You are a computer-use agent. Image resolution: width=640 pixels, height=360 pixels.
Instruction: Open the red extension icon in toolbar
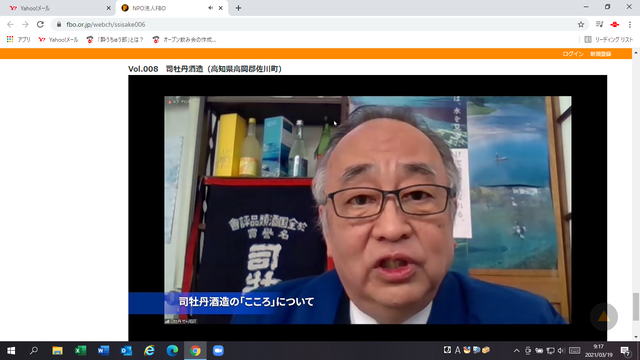(x=615, y=24)
